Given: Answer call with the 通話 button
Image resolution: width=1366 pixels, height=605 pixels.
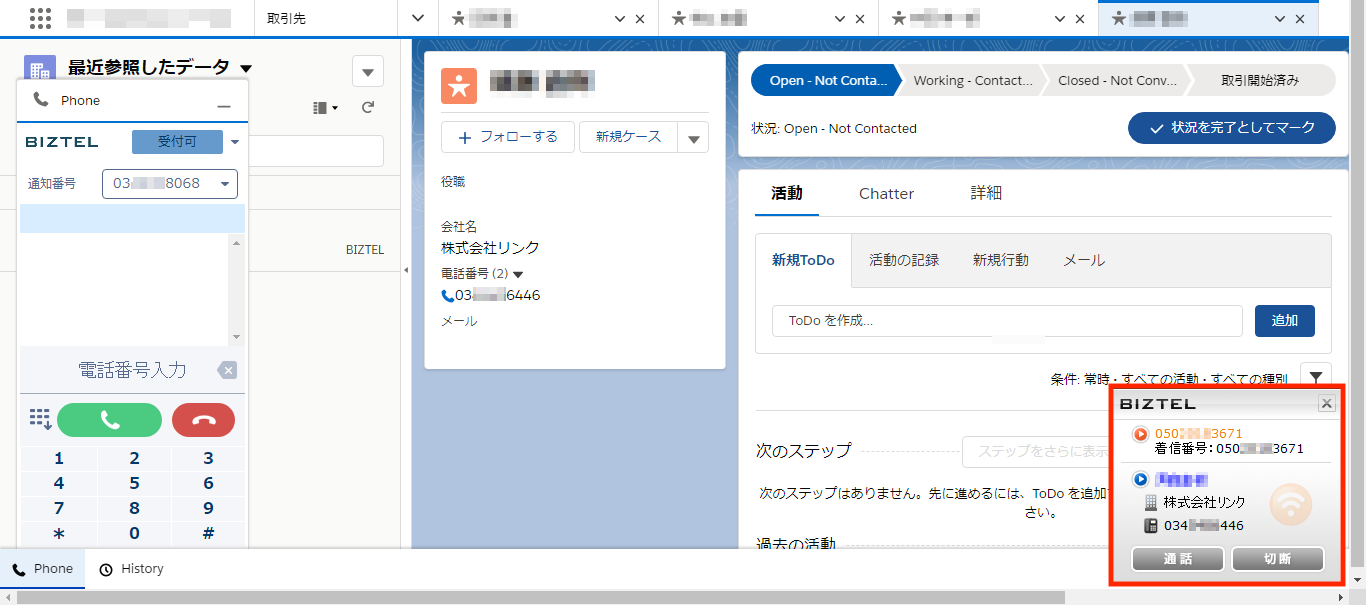Looking at the screenshot, I should [1178, 559].
